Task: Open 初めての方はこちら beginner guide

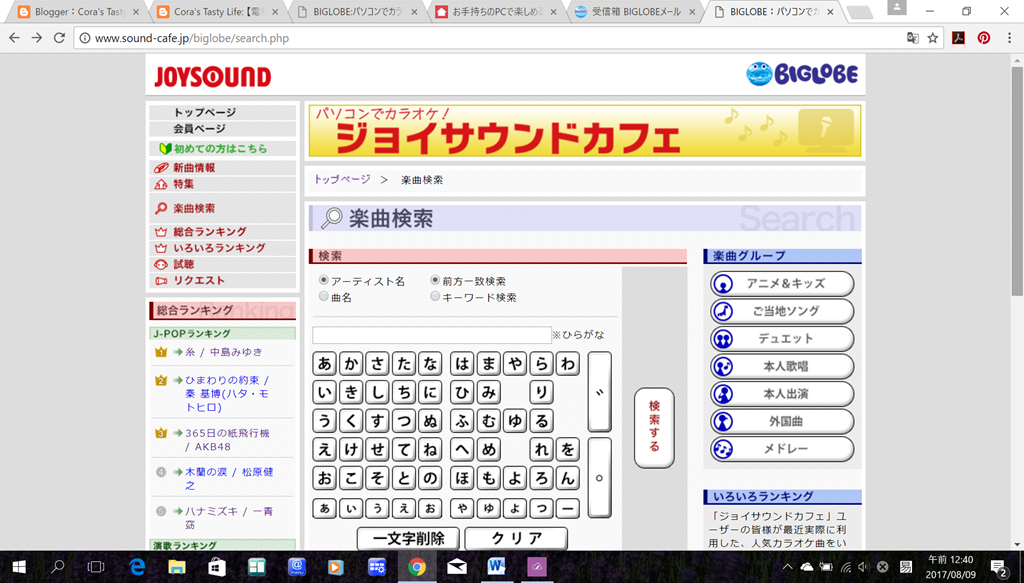Action: pyautogui.click(x=222, y=148)
